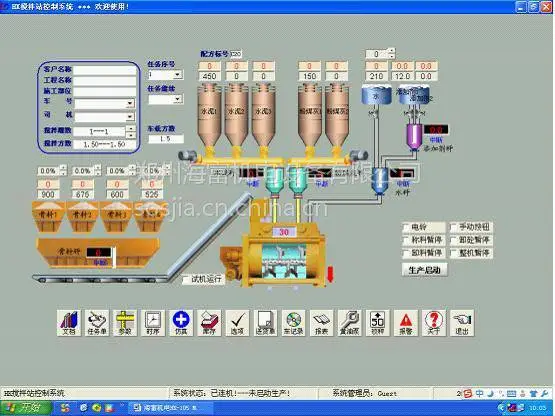
Task: Expand the 车号 combo box
Action: coord(130,103)
